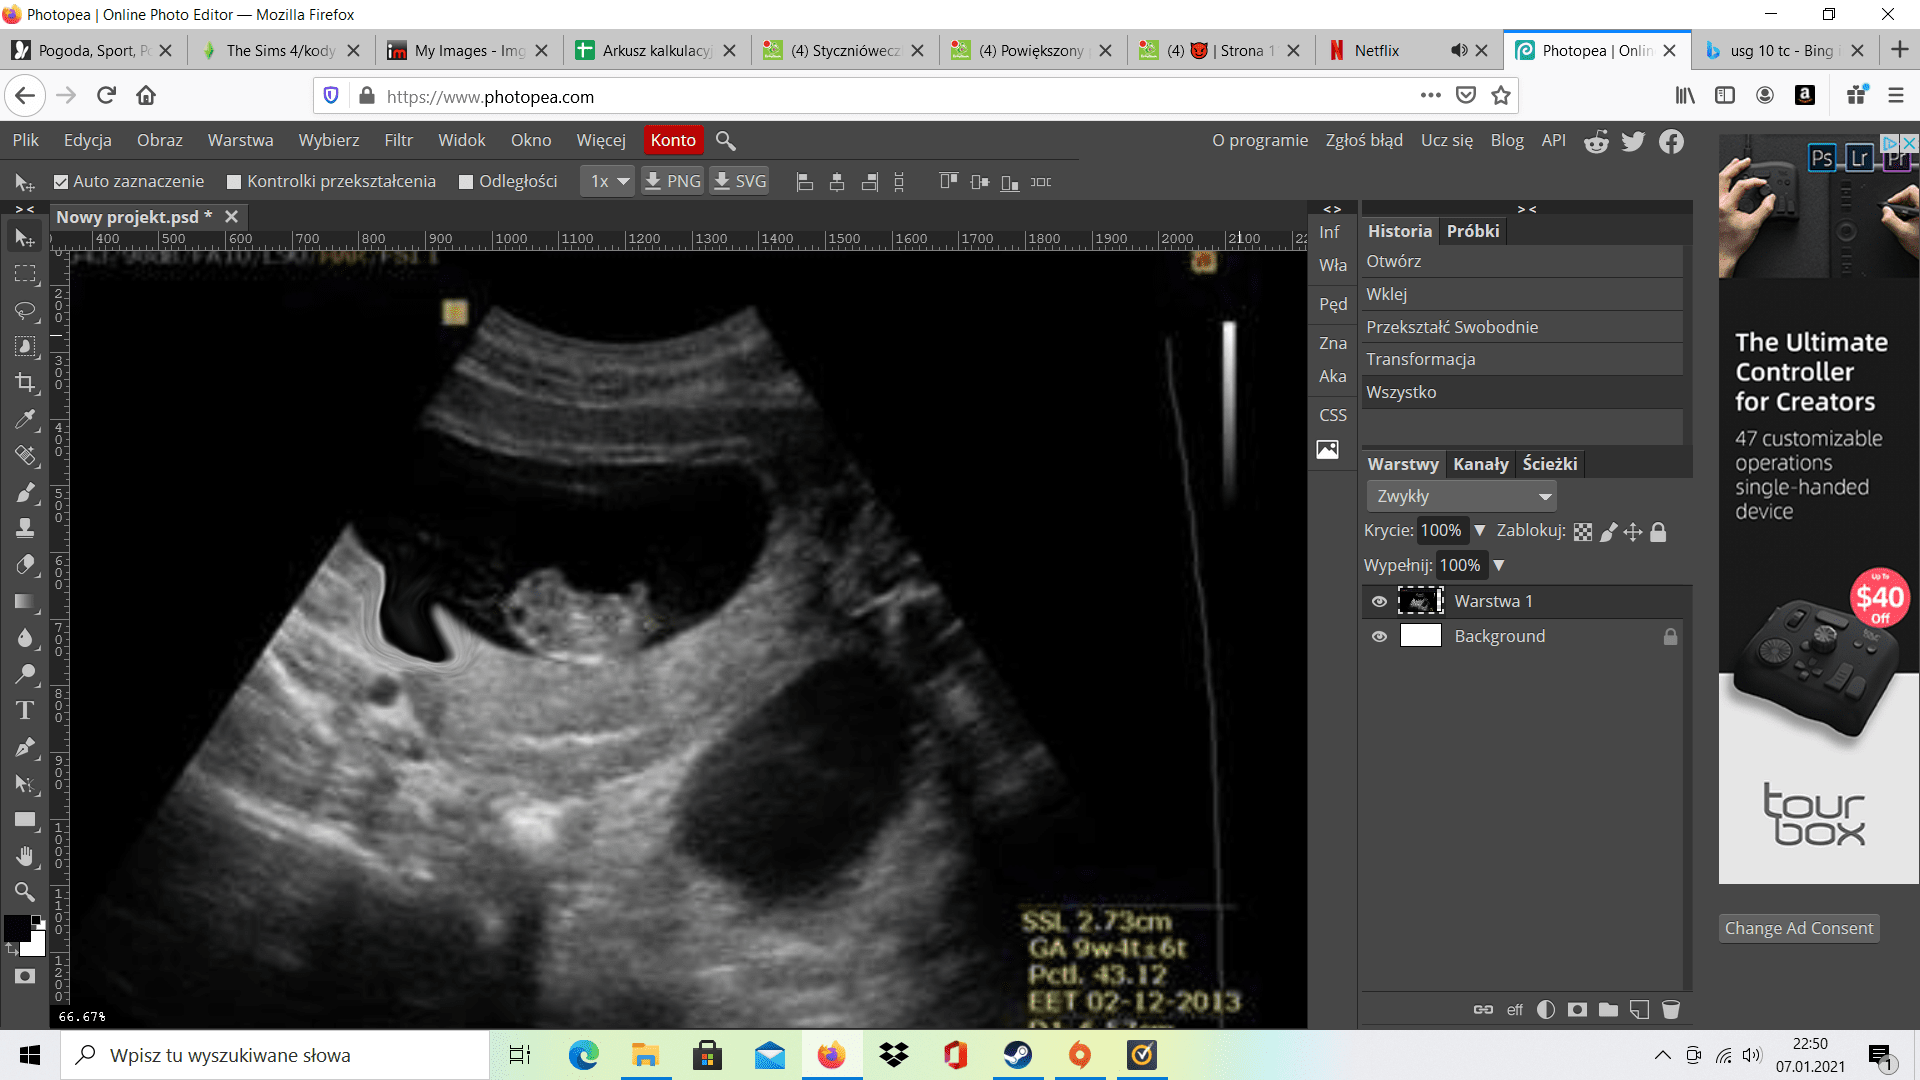The width and height of the screenshot is (1920, 1080).
Task: Click the new folder icon in Layers
Action: pyautogui.click(x=1608, y=1010)
